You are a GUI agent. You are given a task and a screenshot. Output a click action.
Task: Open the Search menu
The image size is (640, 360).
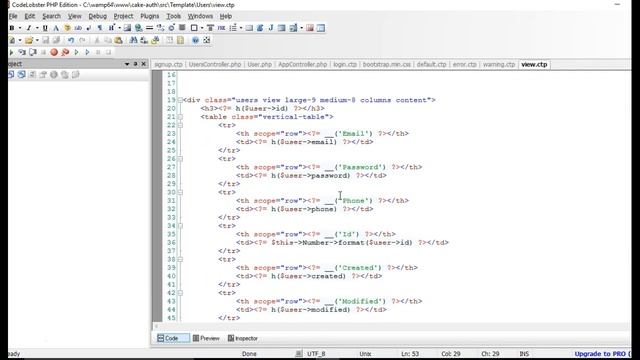(x=51, y=16)
